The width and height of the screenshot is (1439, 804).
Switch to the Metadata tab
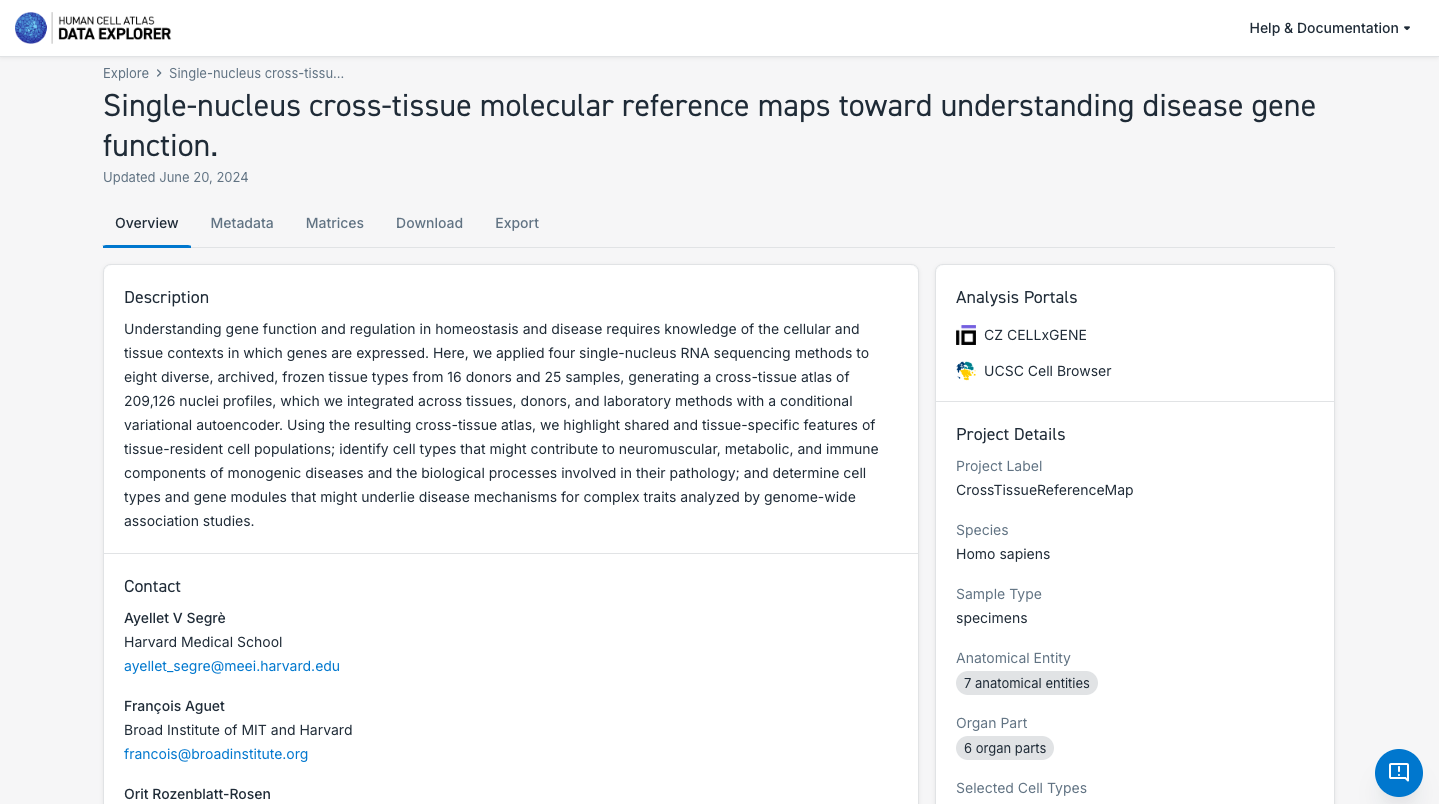click(242, 223)
